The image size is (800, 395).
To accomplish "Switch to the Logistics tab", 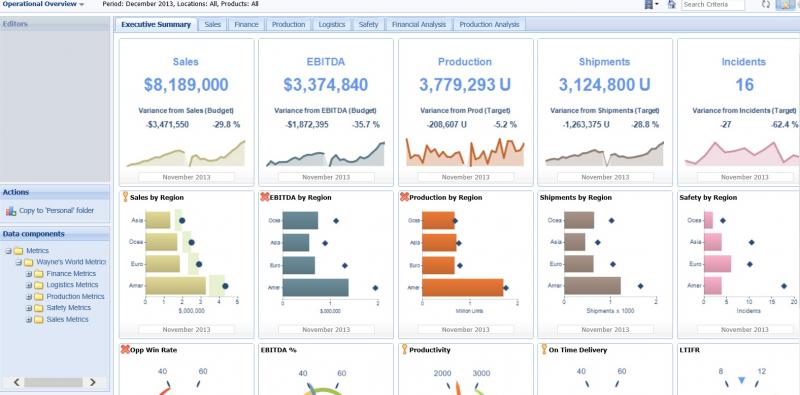I will tap(332, 24).
